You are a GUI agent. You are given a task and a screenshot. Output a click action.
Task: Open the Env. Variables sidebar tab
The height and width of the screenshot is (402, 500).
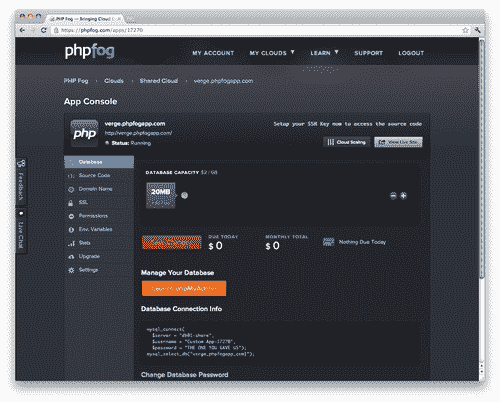tap(99, 229)
